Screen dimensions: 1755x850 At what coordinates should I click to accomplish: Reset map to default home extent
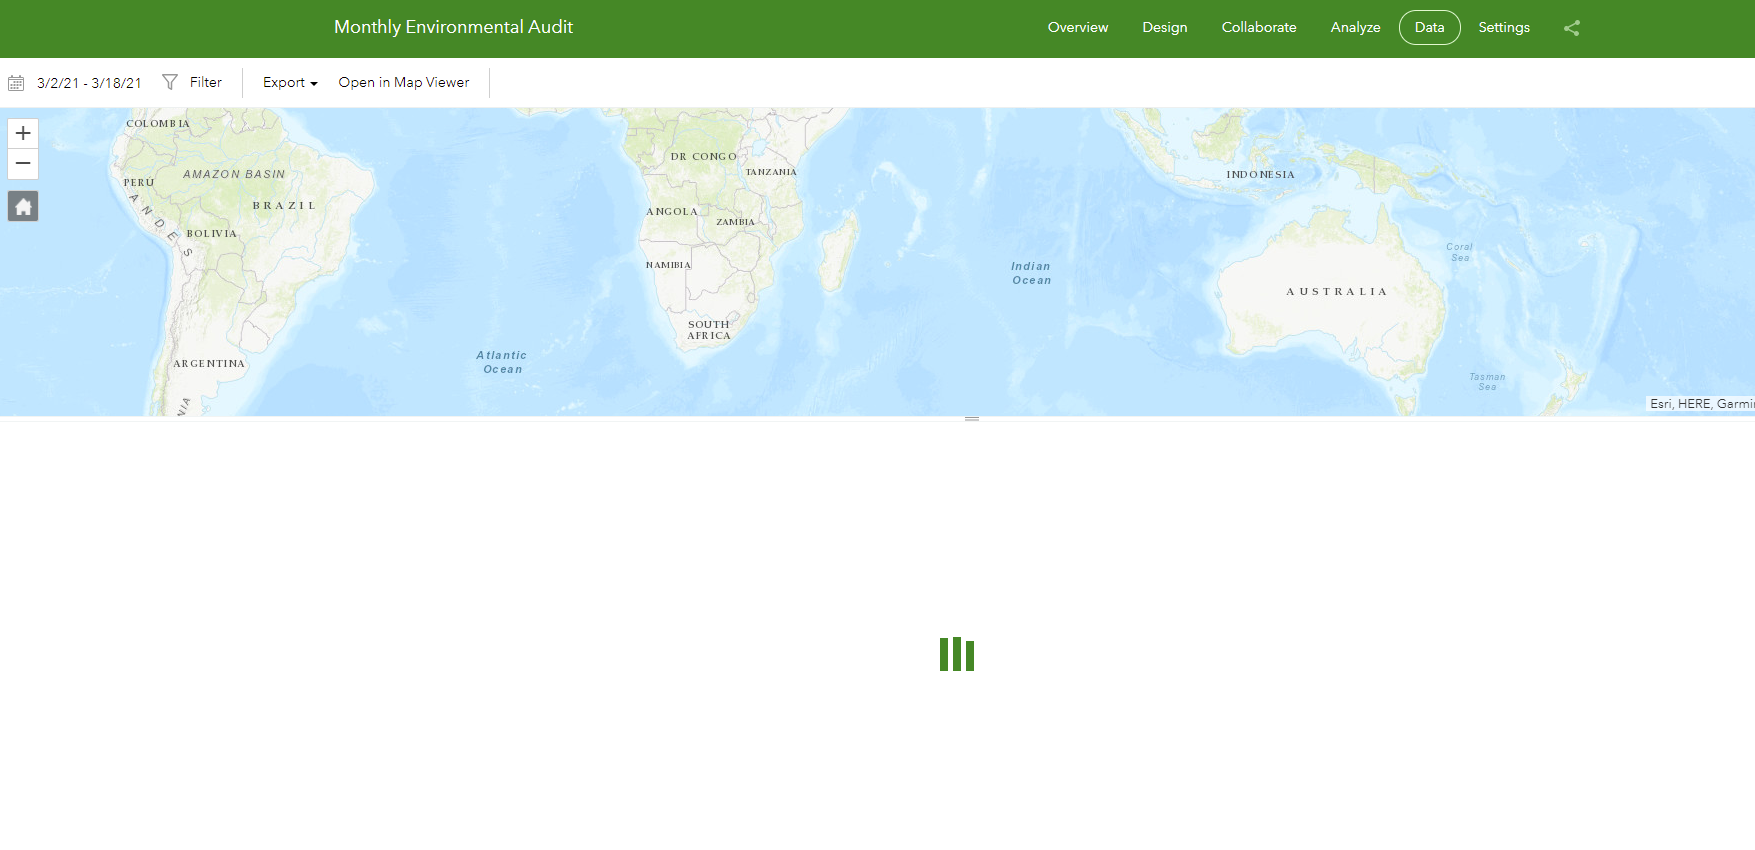(x=23, y=206)
